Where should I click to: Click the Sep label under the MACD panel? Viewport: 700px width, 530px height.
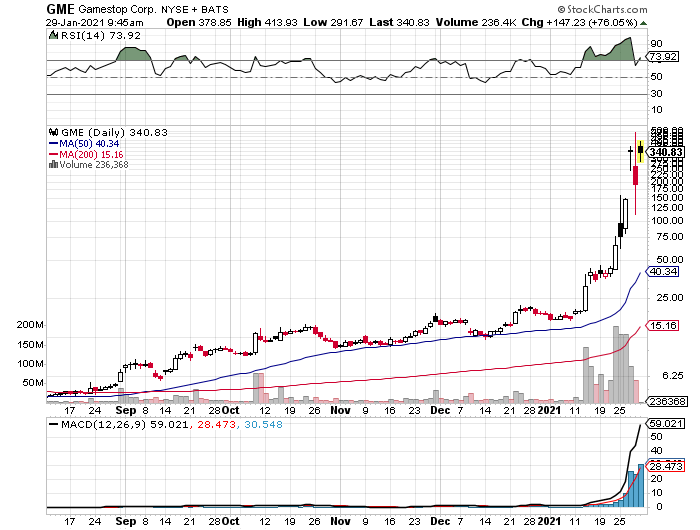tap(126, 521)
